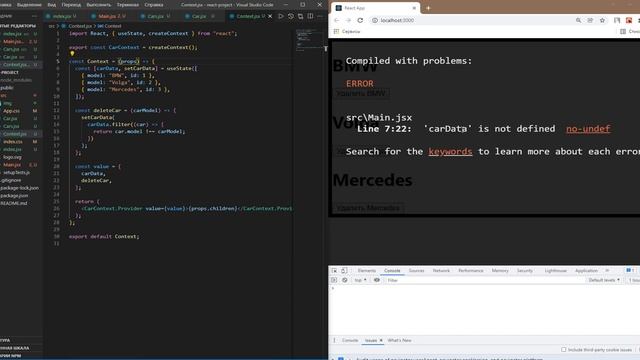Go back in the Chrome browser
Image resolution: width=640 pixels, height=360 pixels.
click(x=336, y=20)
